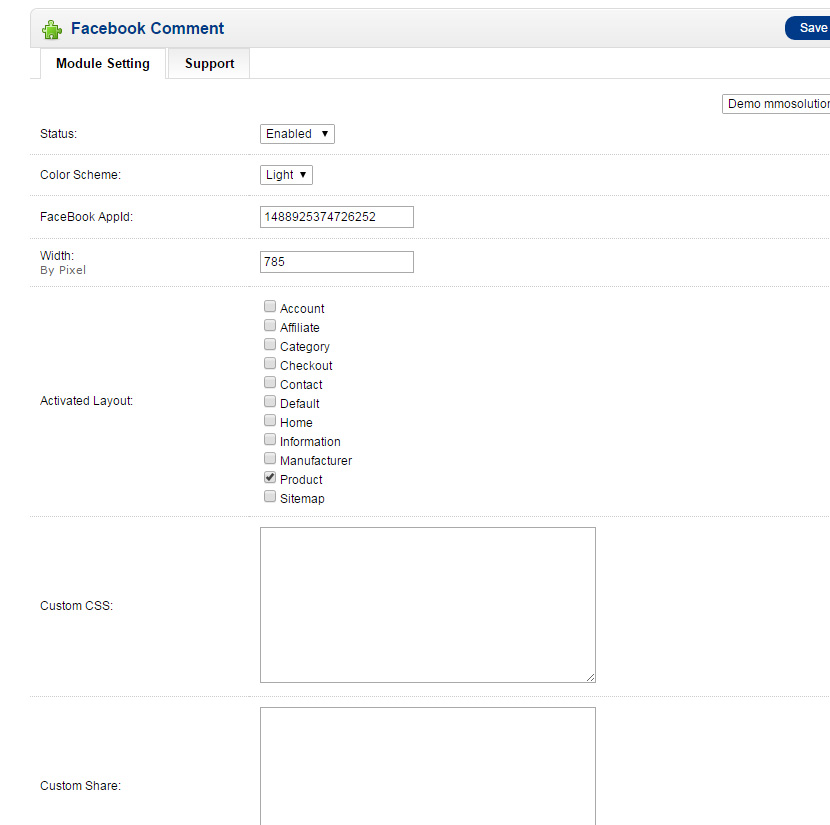This screenshot has height=825, width=830.
Task: Select the Module Setting tab
Action: tap(102, 63)
